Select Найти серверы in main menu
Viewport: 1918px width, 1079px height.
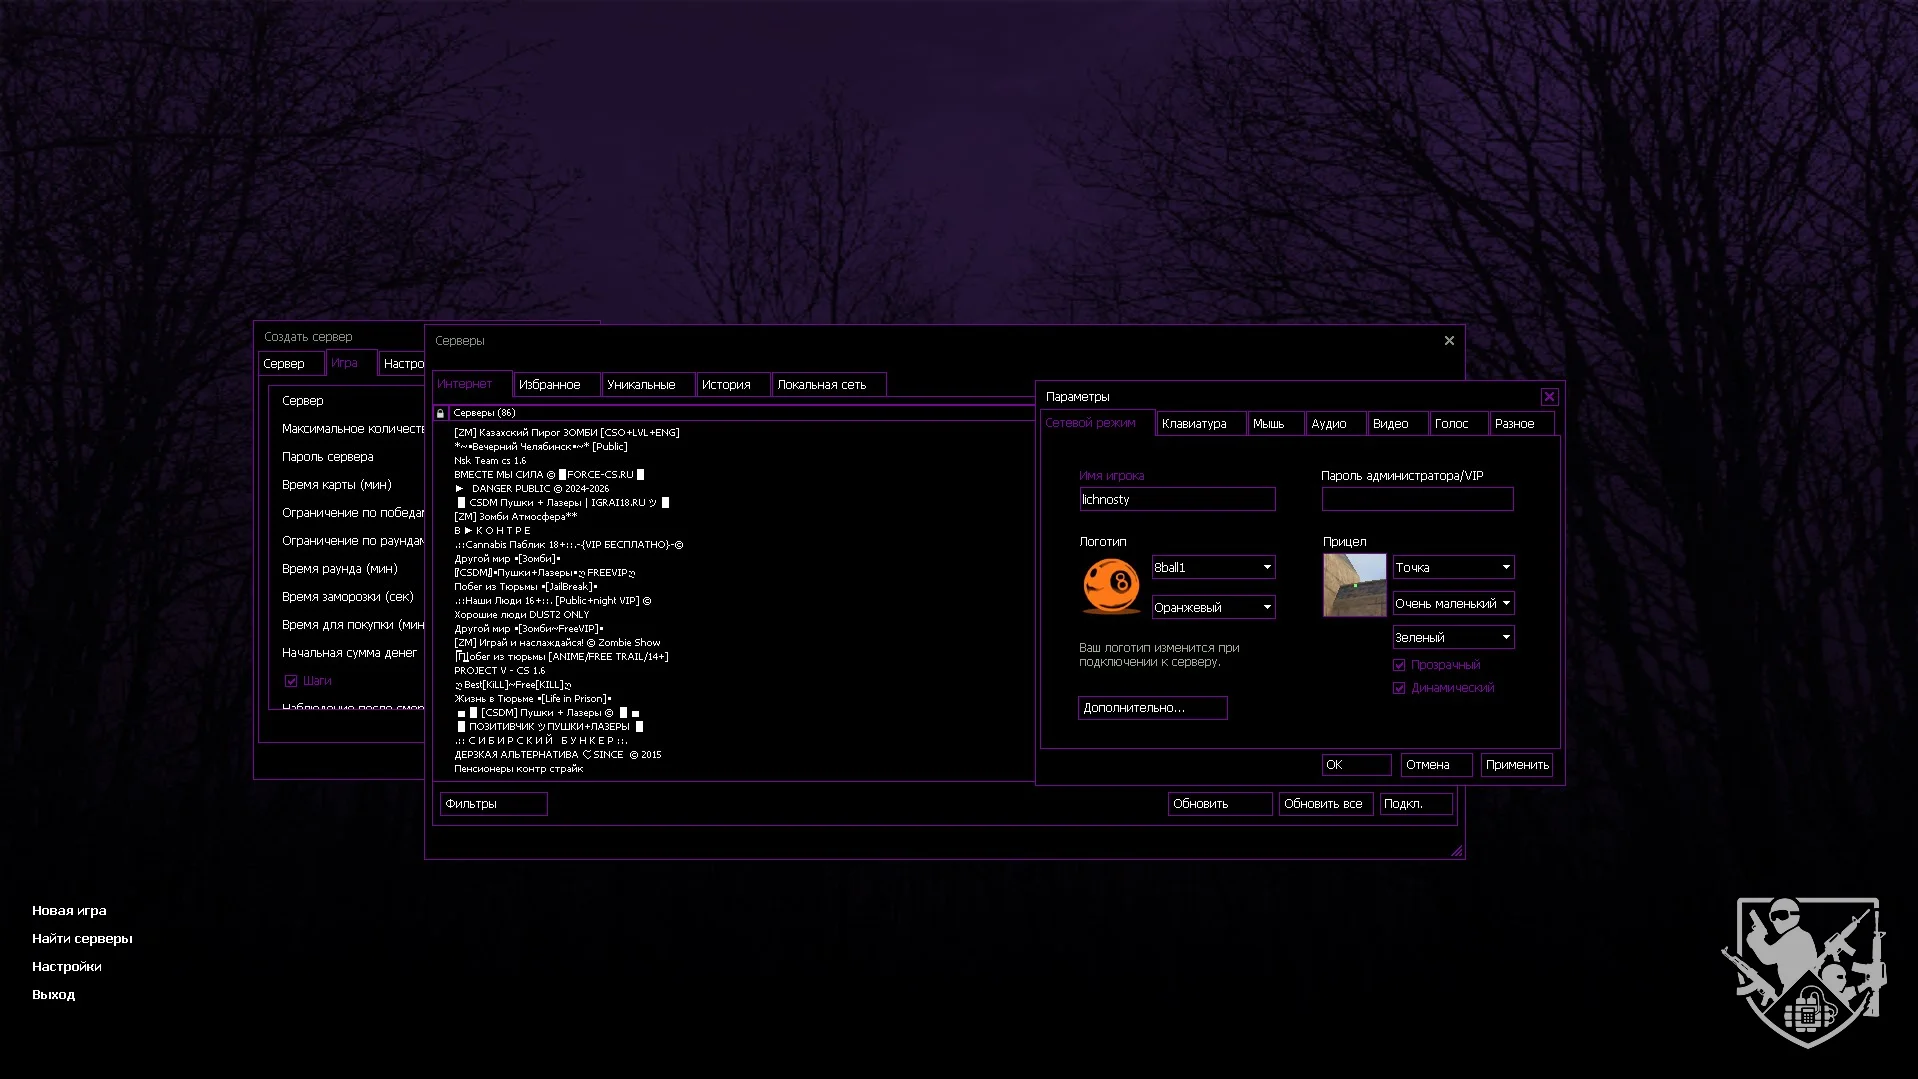pos(82,938)
